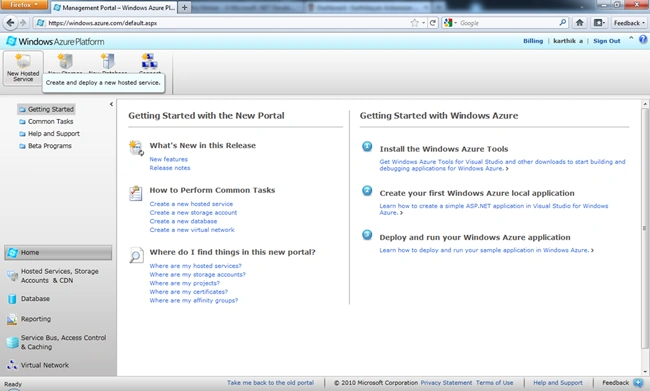Open the Billing link in header
The width and height of the screenshot is (650, 391).
(533, 41)
